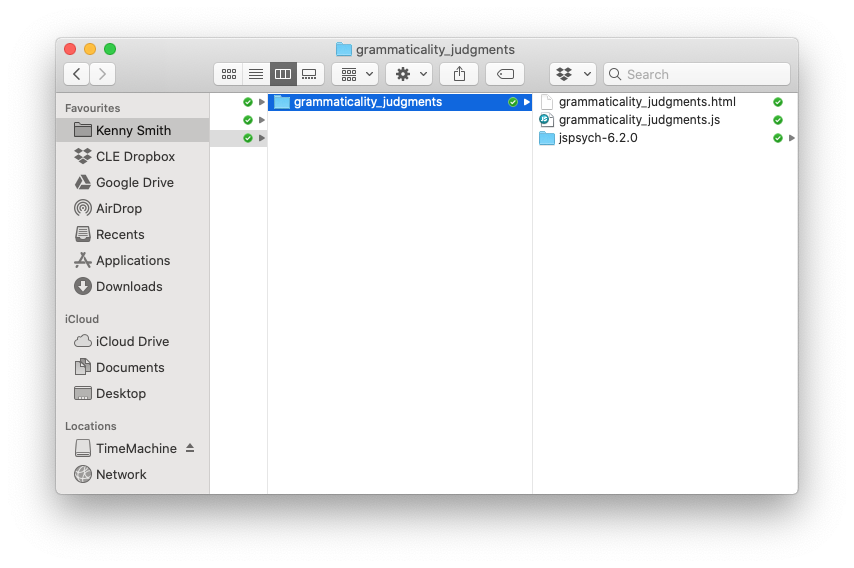The height and width of the screenshot is (568, 854).
Task: Open the Downloads folder in sidebar
Action: click(128, 286)
